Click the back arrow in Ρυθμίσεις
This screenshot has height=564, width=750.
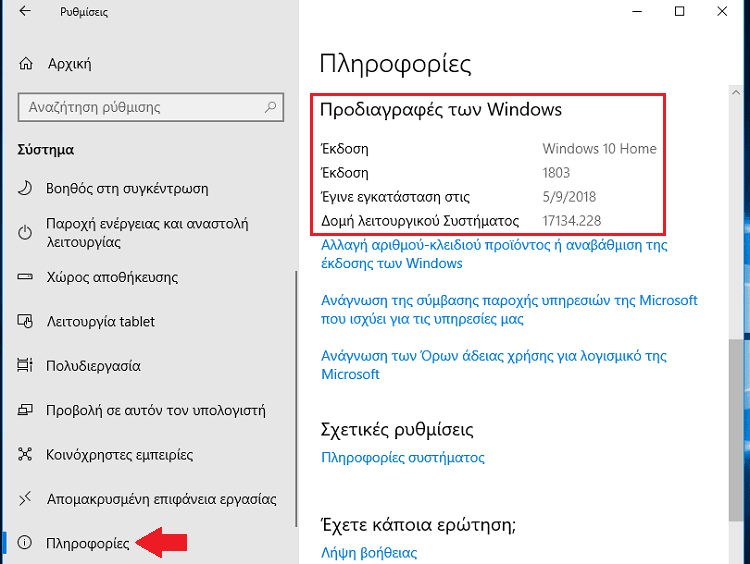pos(25,11)
